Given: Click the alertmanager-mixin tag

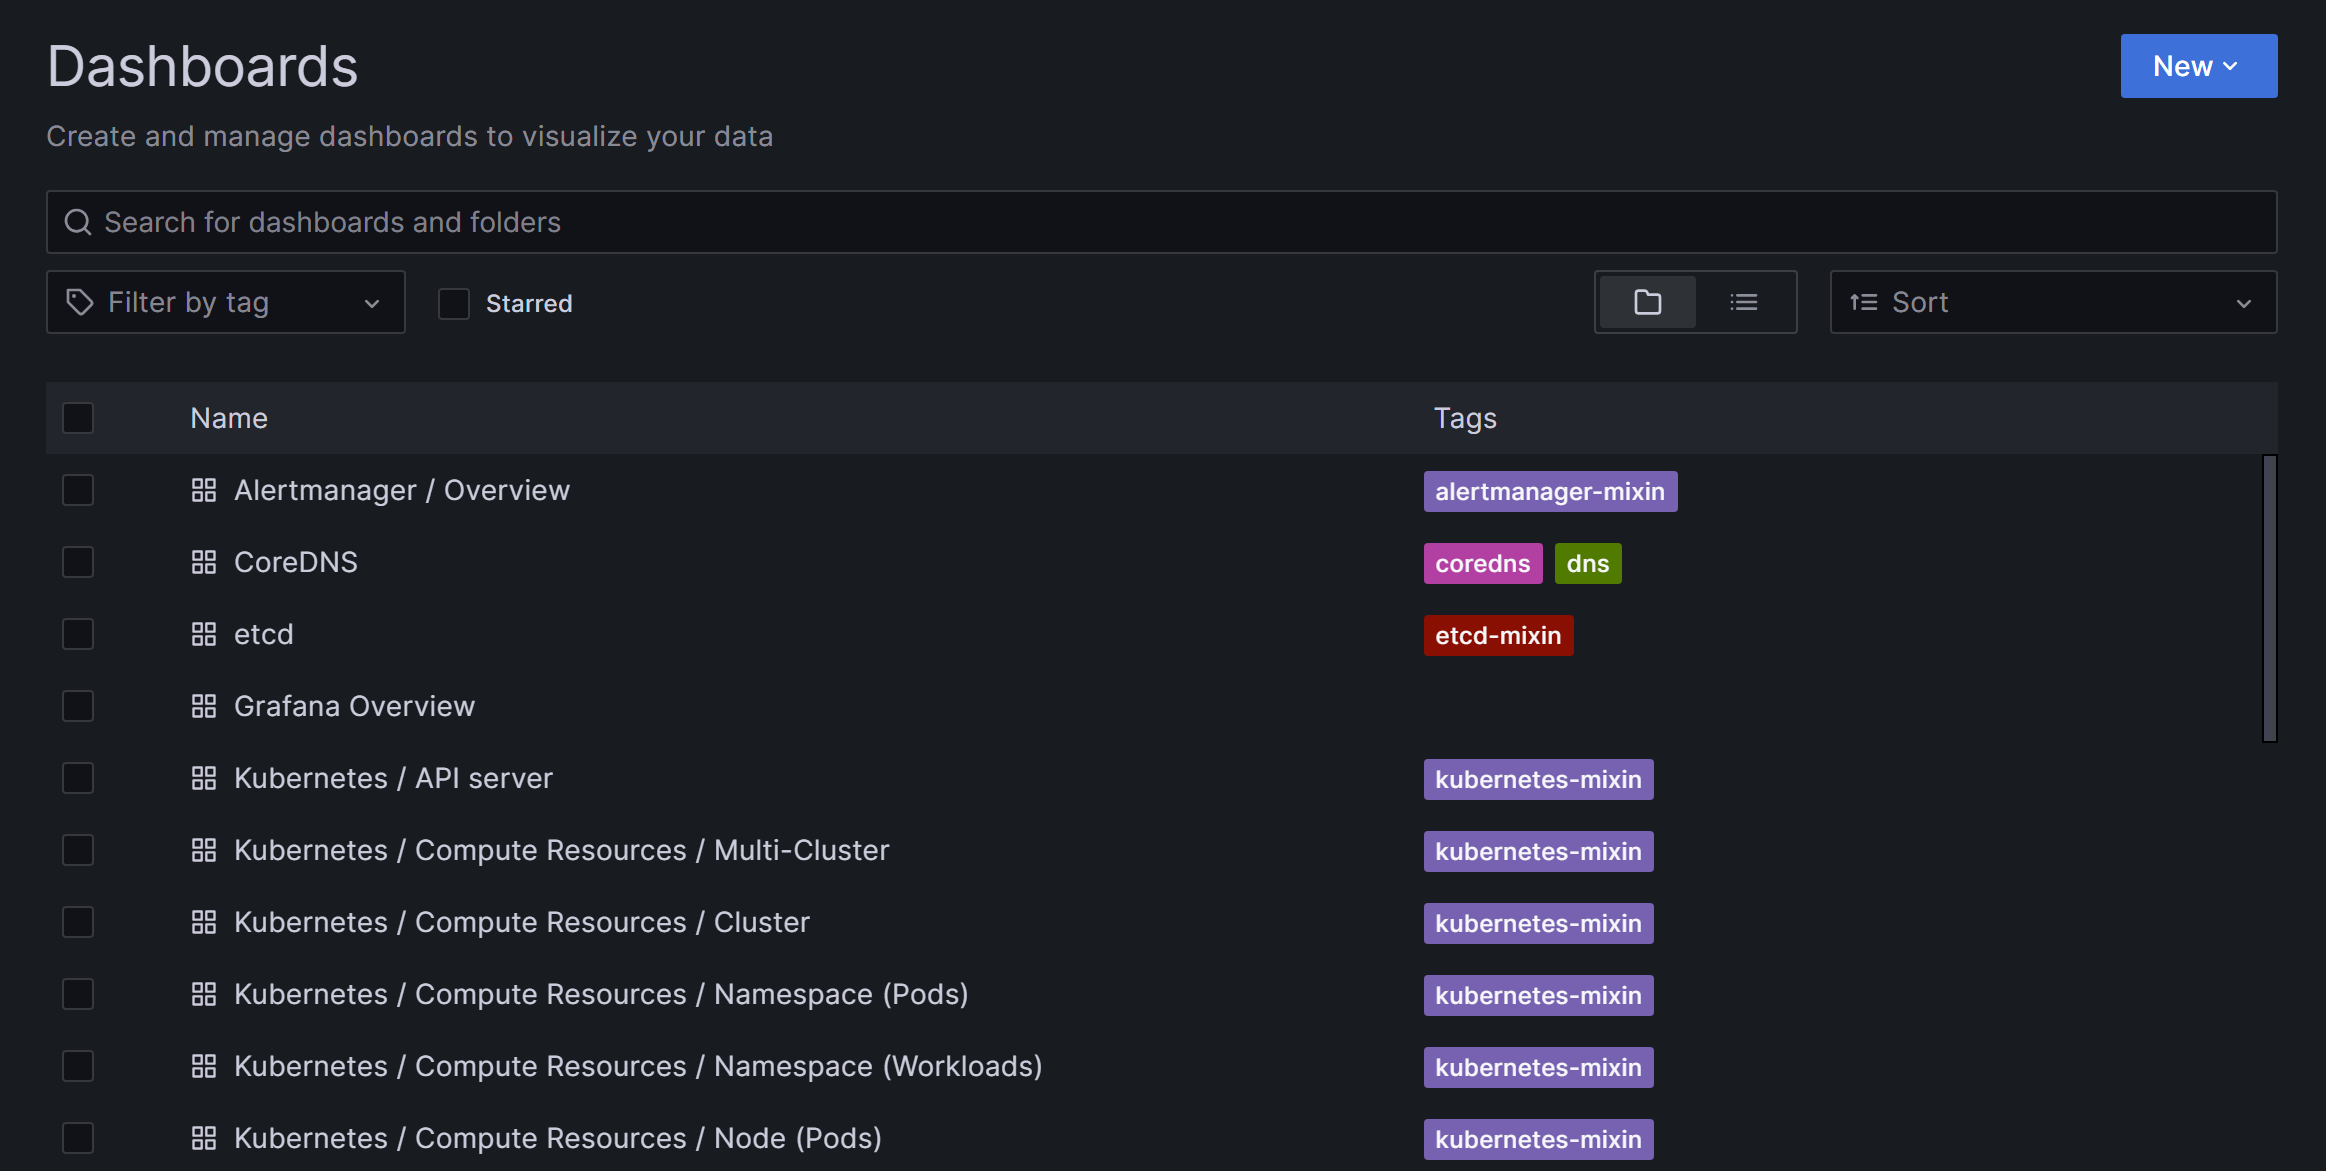Looking at the screenshot, I should click(x=1549, y=491).
